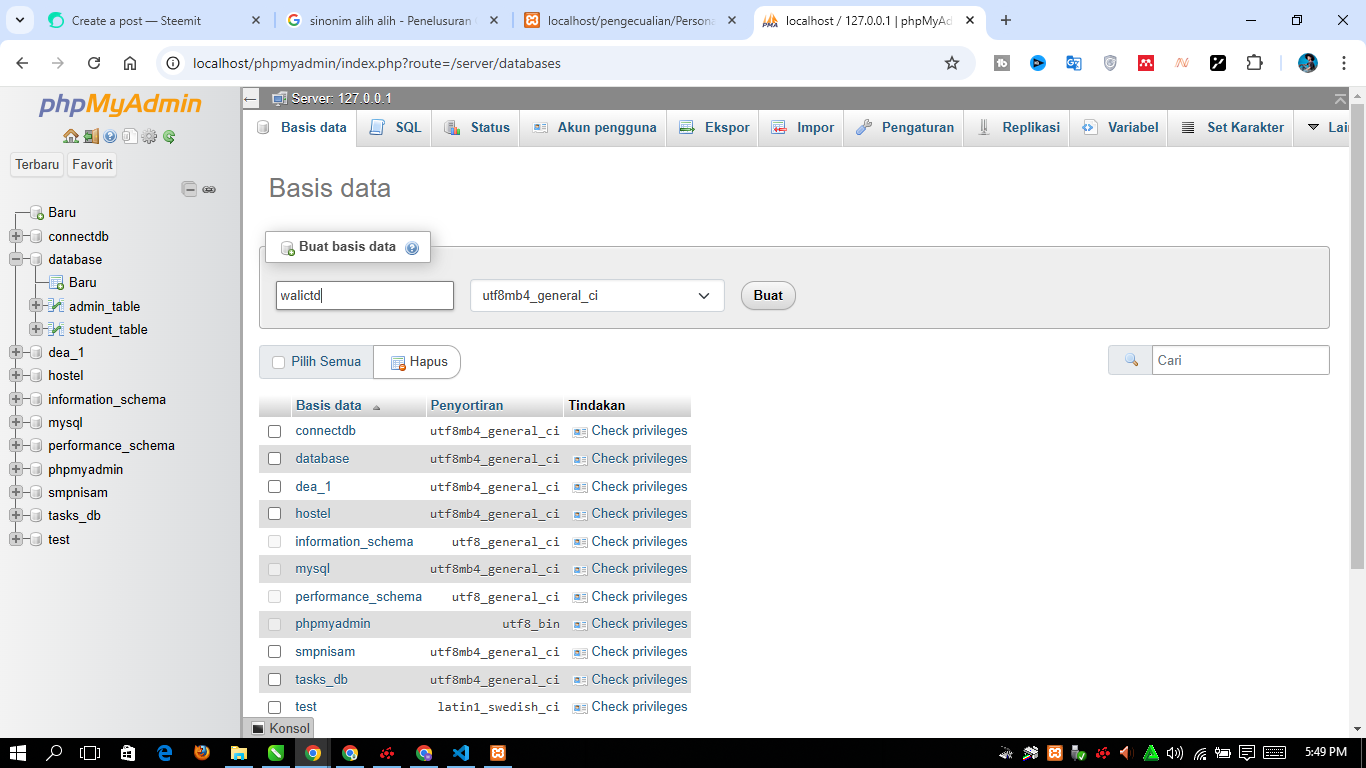Tick the Pilih Semua checkbox
Image resolution: width=1366 pixels, height=768 pixels.
click(279, 362)
